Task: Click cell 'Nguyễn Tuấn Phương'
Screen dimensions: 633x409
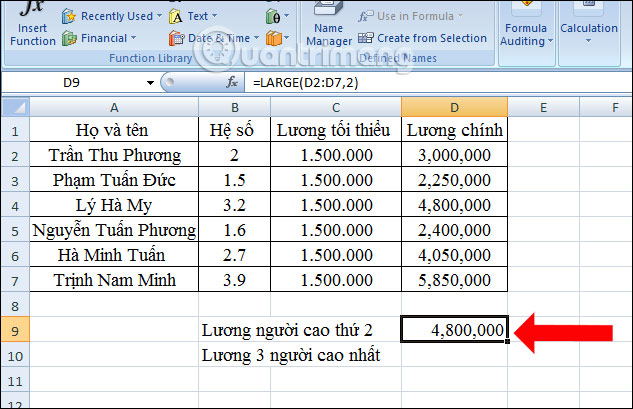Action: coord(114,230)
